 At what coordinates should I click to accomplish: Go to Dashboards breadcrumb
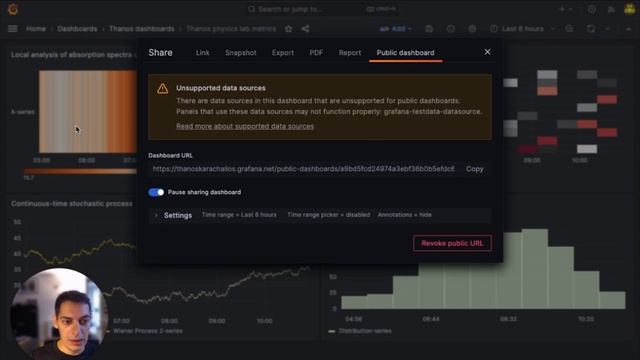coord(77,29)
